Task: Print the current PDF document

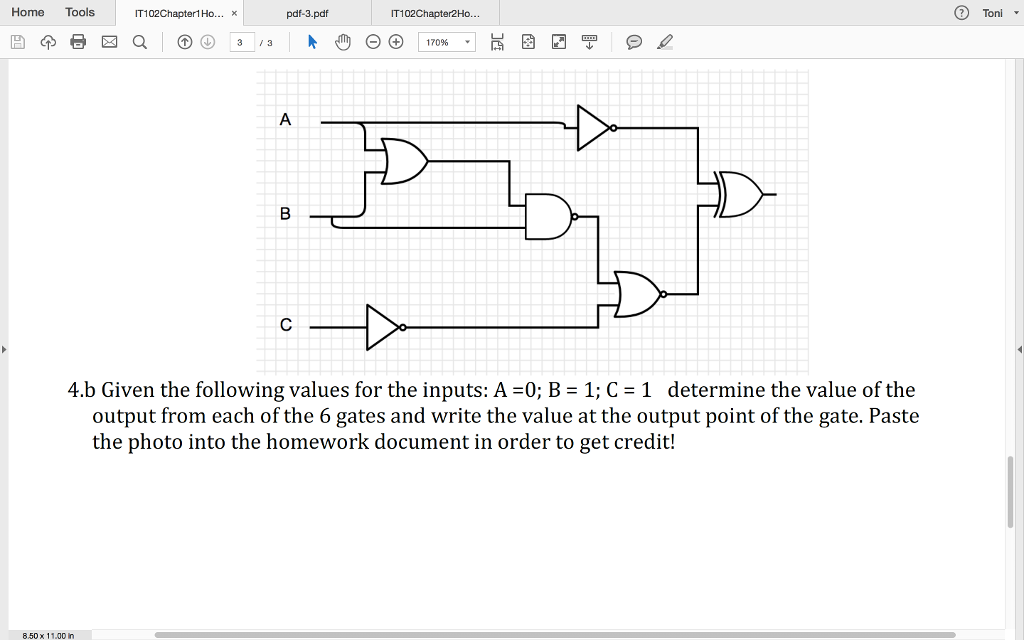Action: click(78, 41)
